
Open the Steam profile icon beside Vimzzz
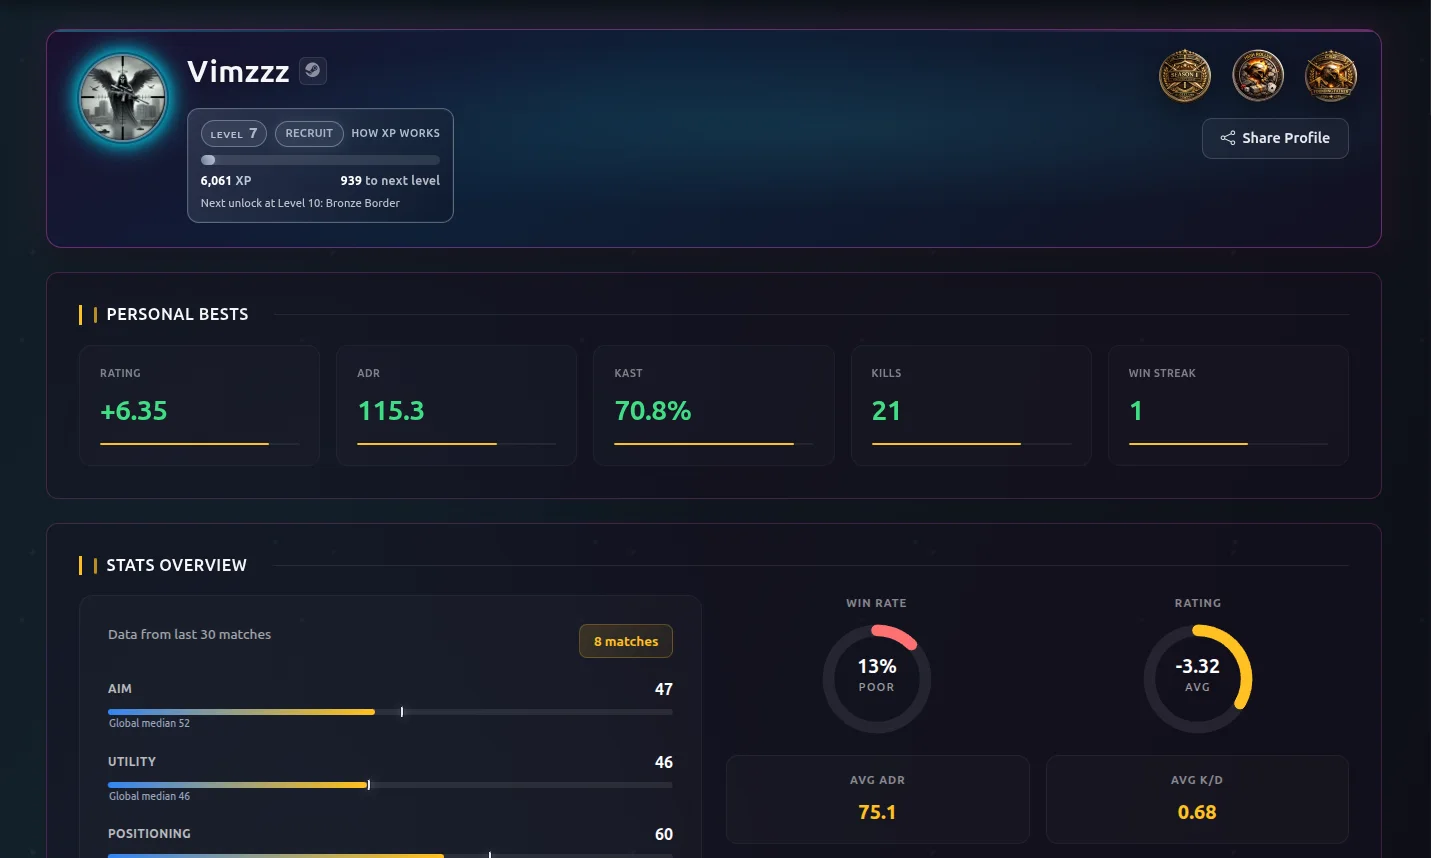(313, 70)
